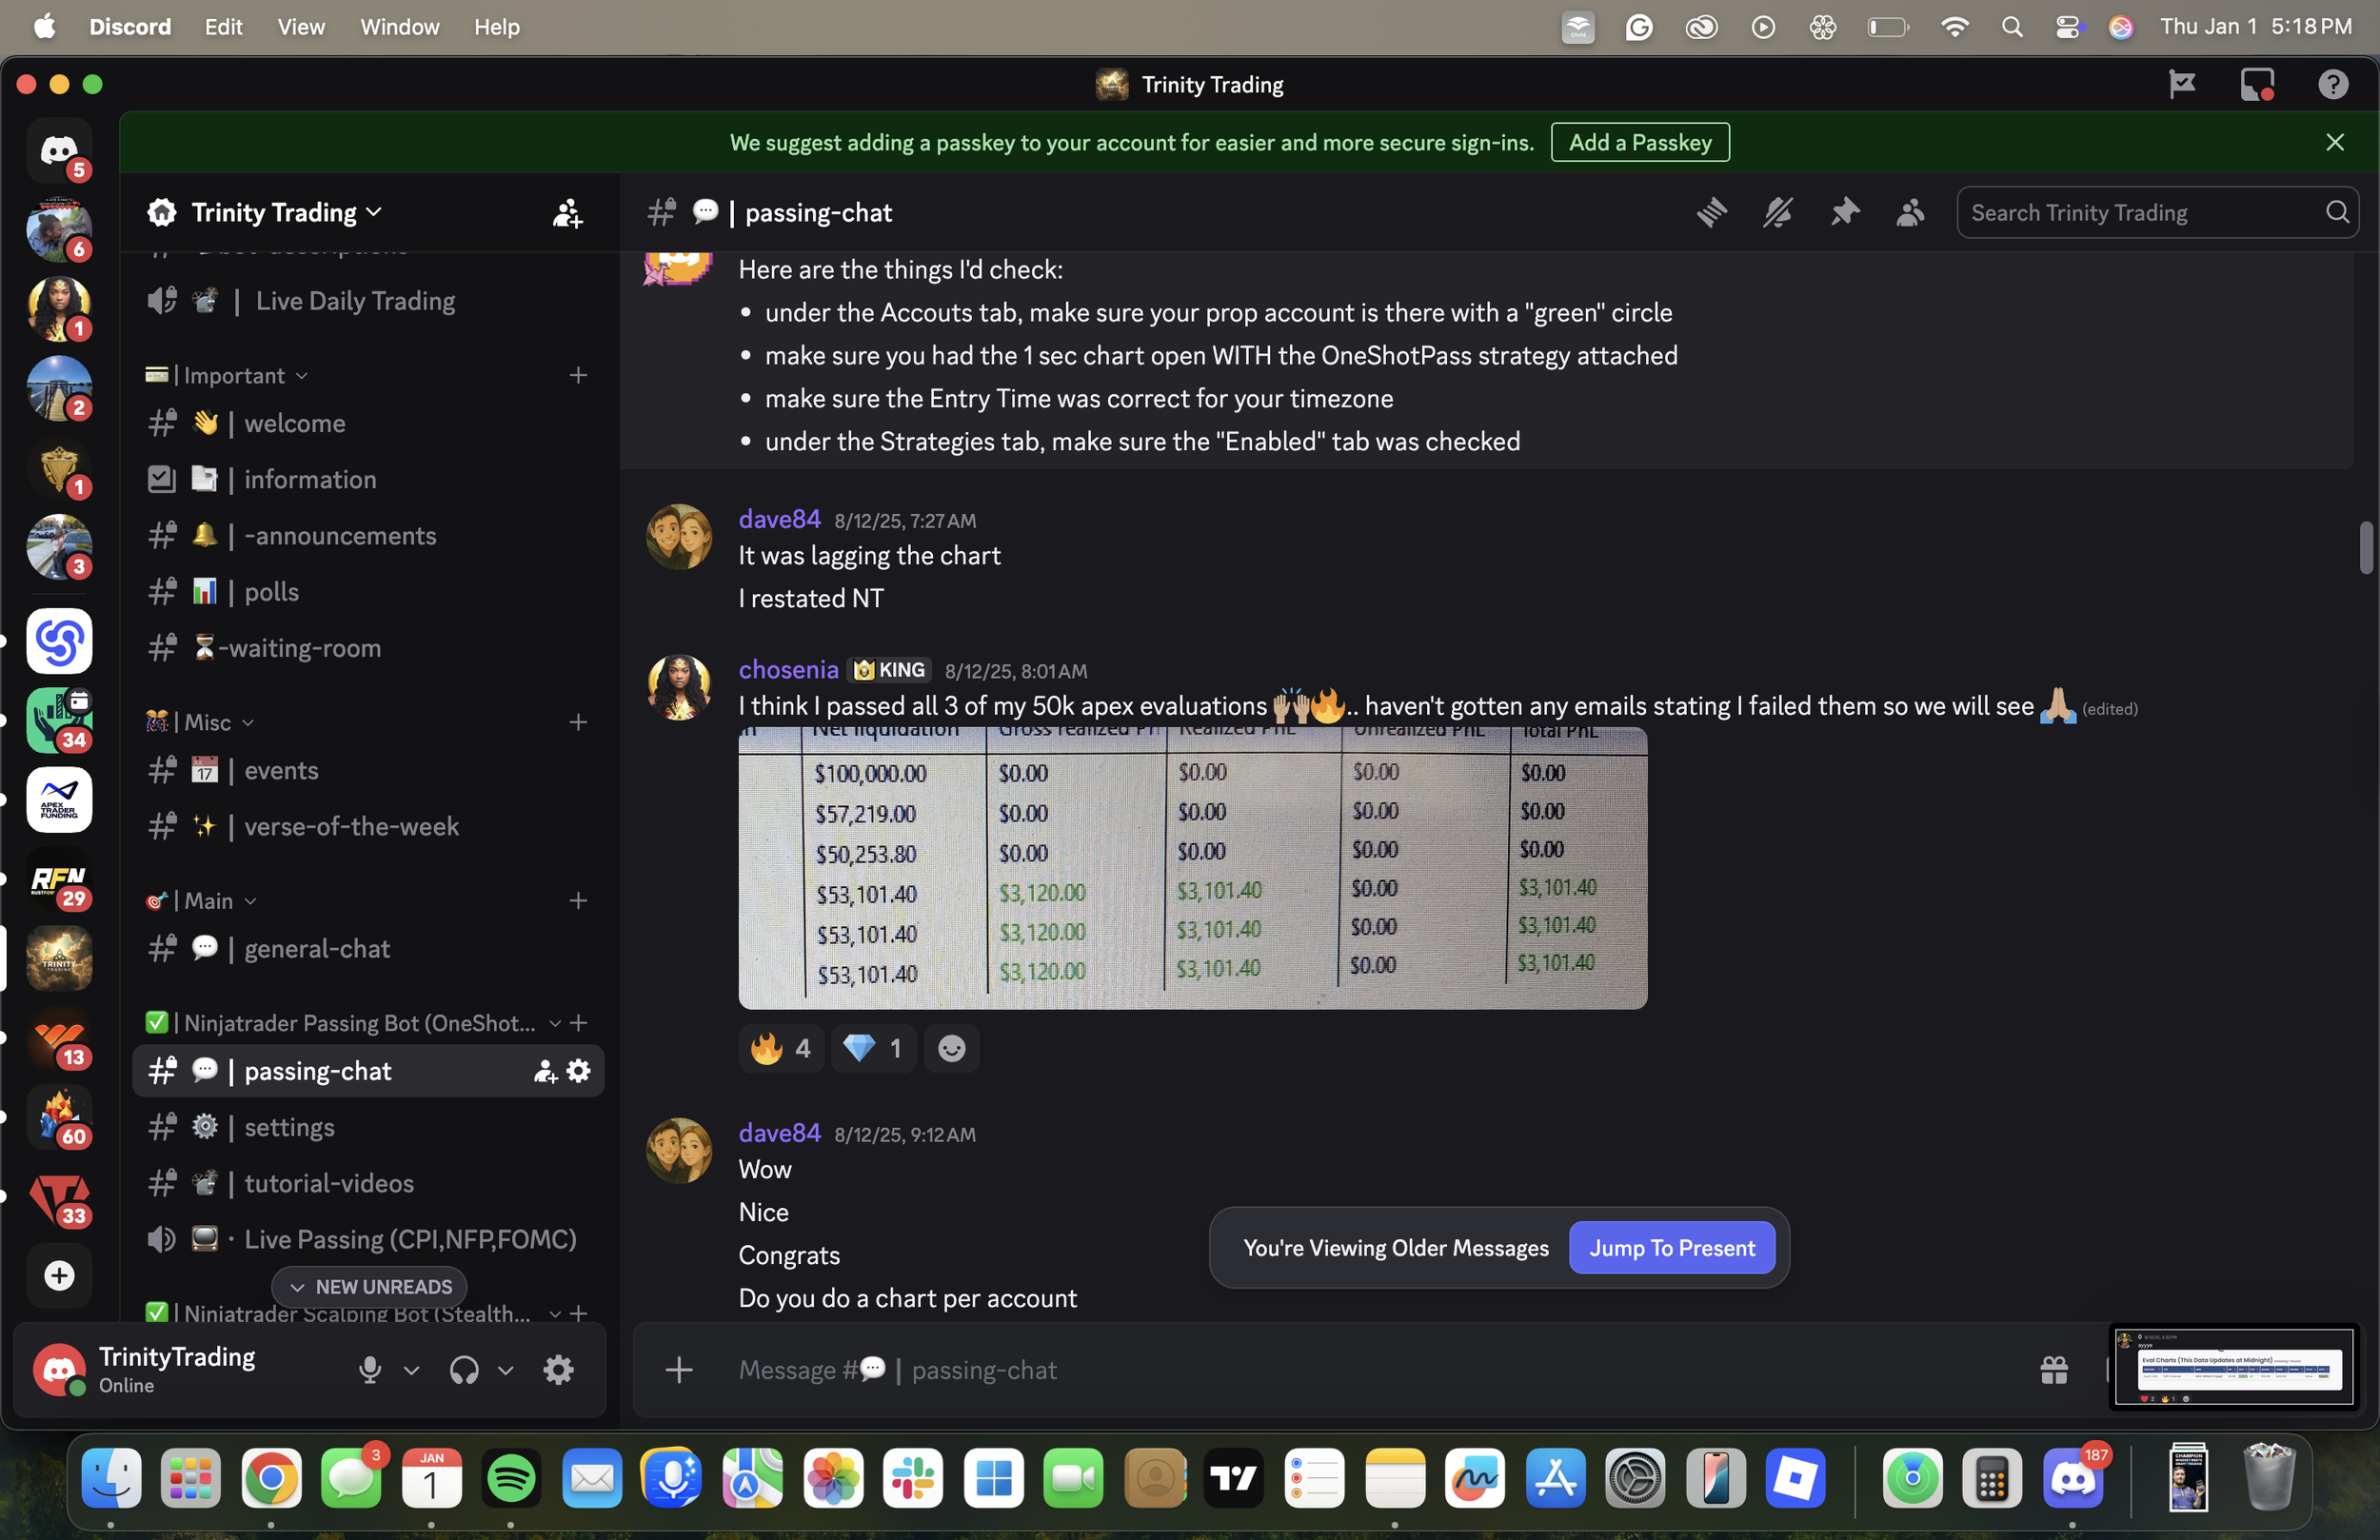Click the Add a Server plus button

click(x=59, y=1276)
